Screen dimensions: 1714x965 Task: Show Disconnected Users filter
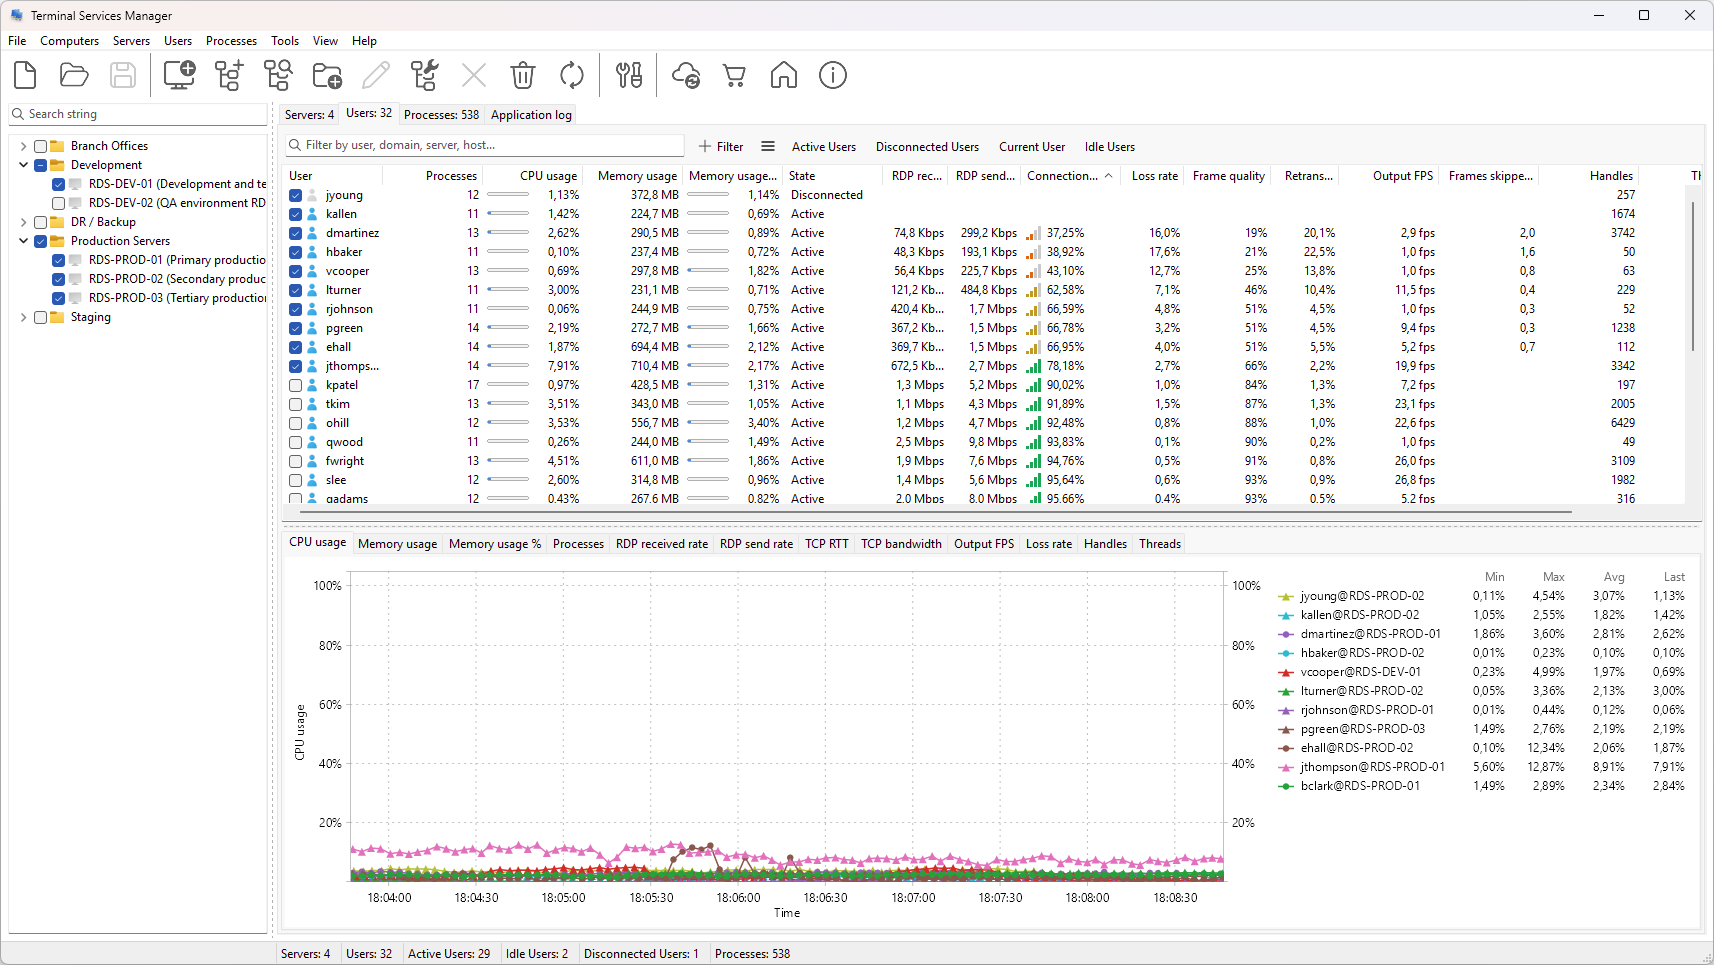[926, 147]
